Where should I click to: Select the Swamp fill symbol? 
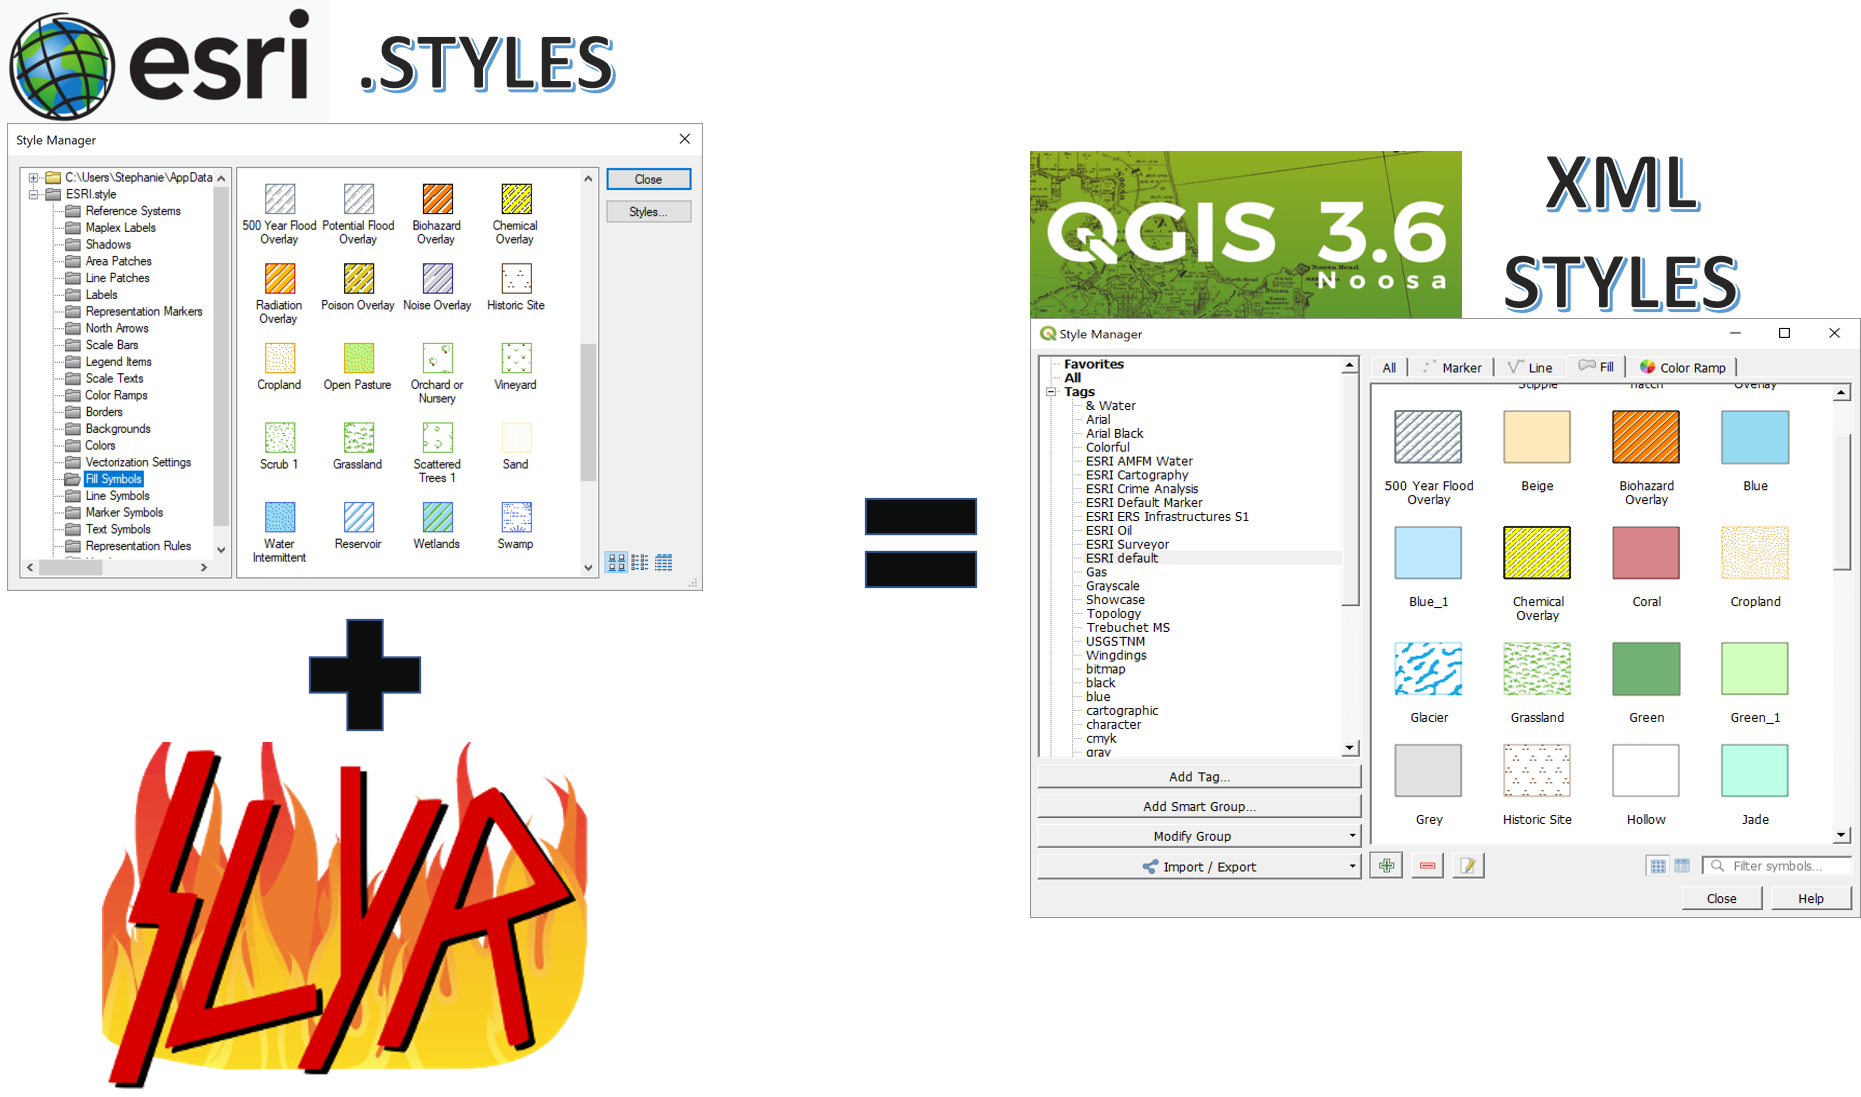[x=516, y=526]
